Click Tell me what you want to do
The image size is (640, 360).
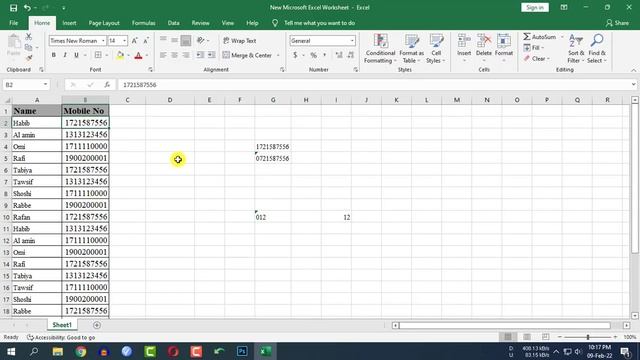(319, 23)
